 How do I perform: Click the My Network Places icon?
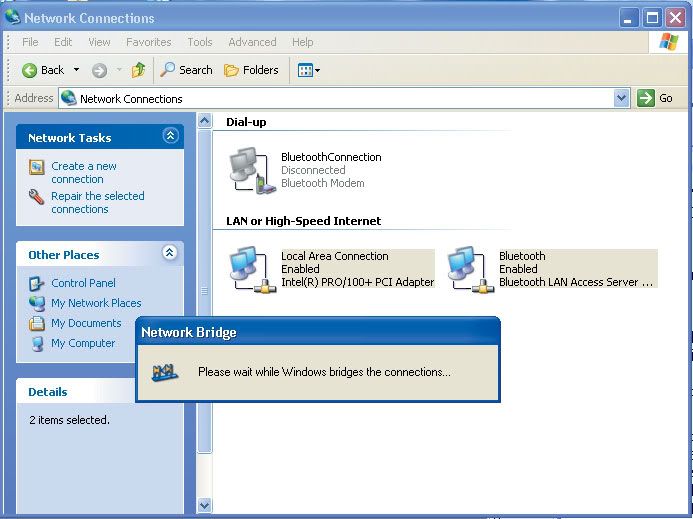[x=37, y=303]
